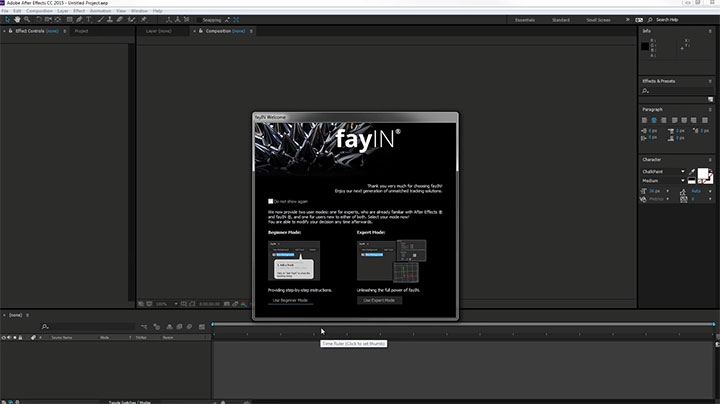Open the Animation menu

click(x=101, y=11)
